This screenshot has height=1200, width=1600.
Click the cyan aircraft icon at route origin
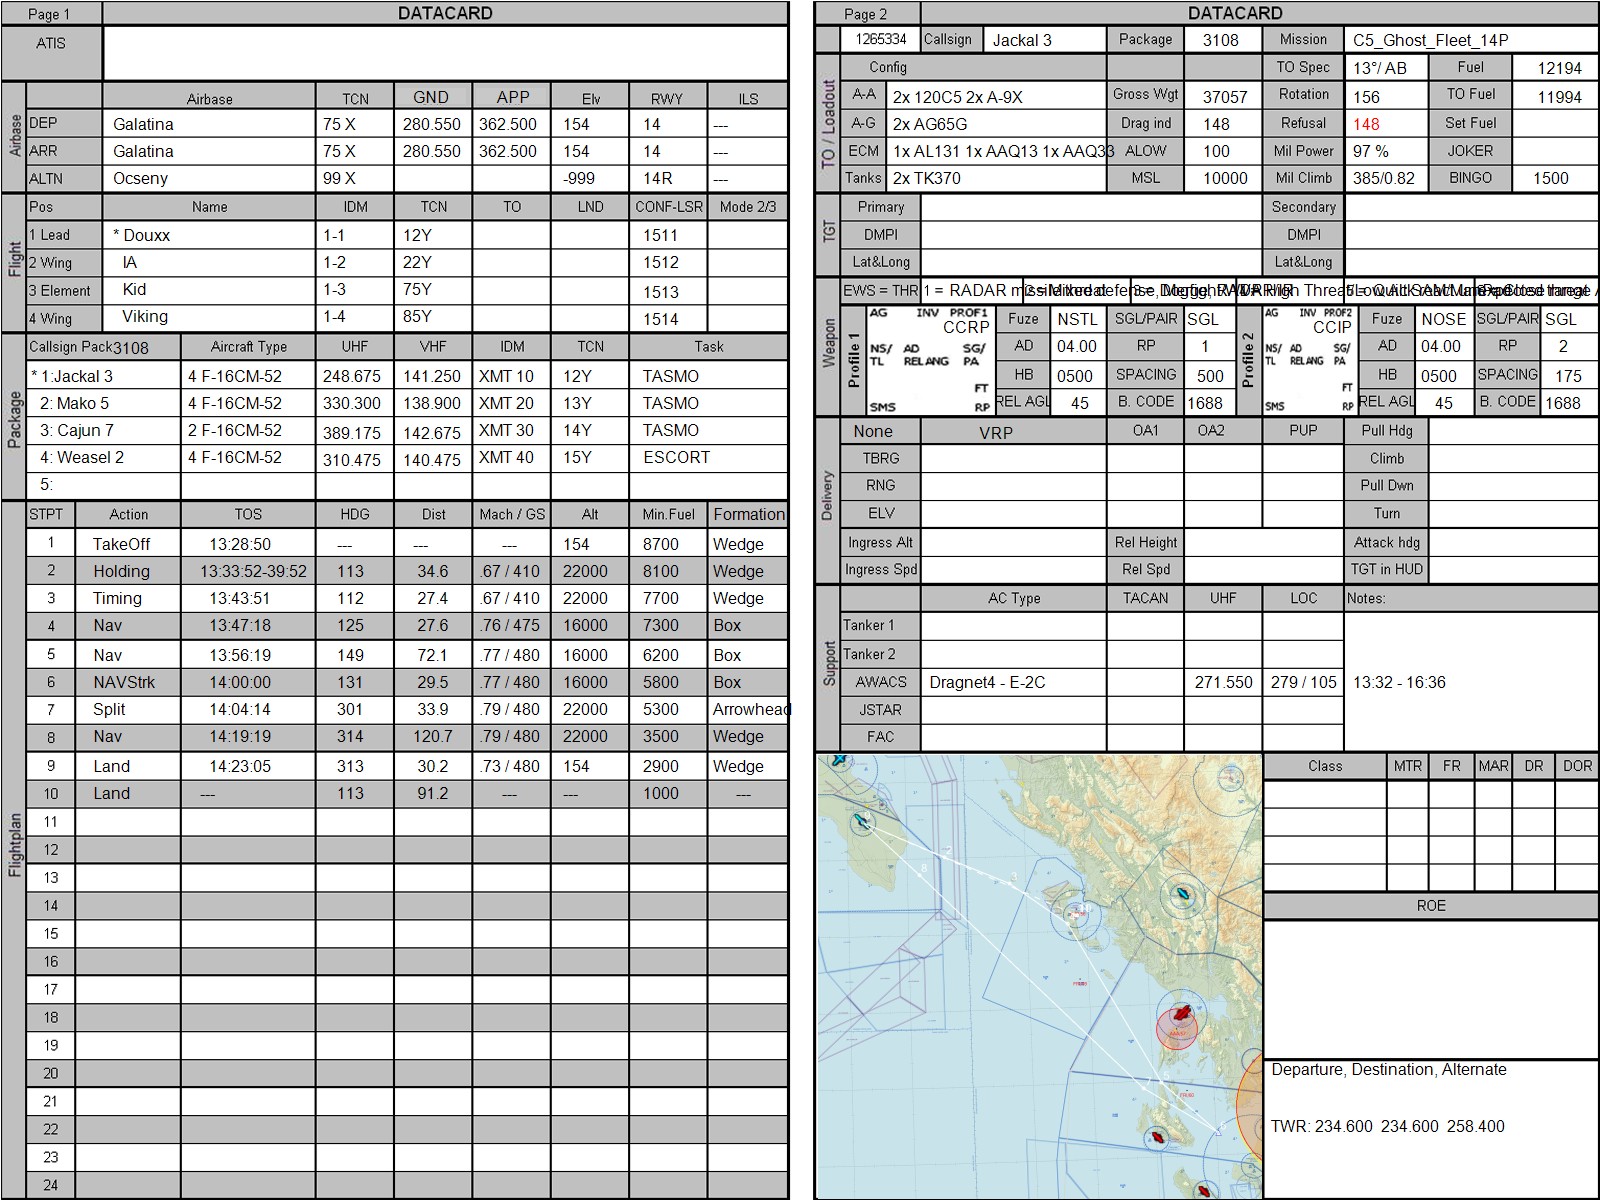pos(861,823)
